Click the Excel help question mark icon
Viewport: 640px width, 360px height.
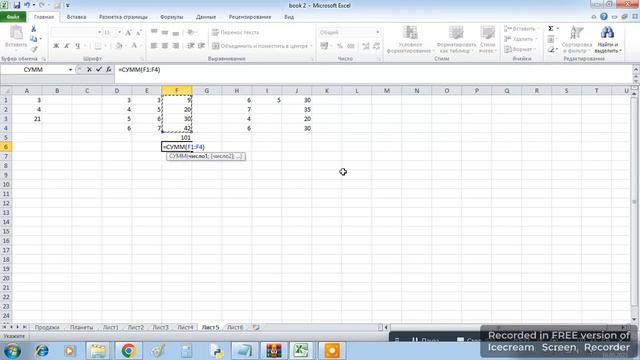[x=604, y=17]
